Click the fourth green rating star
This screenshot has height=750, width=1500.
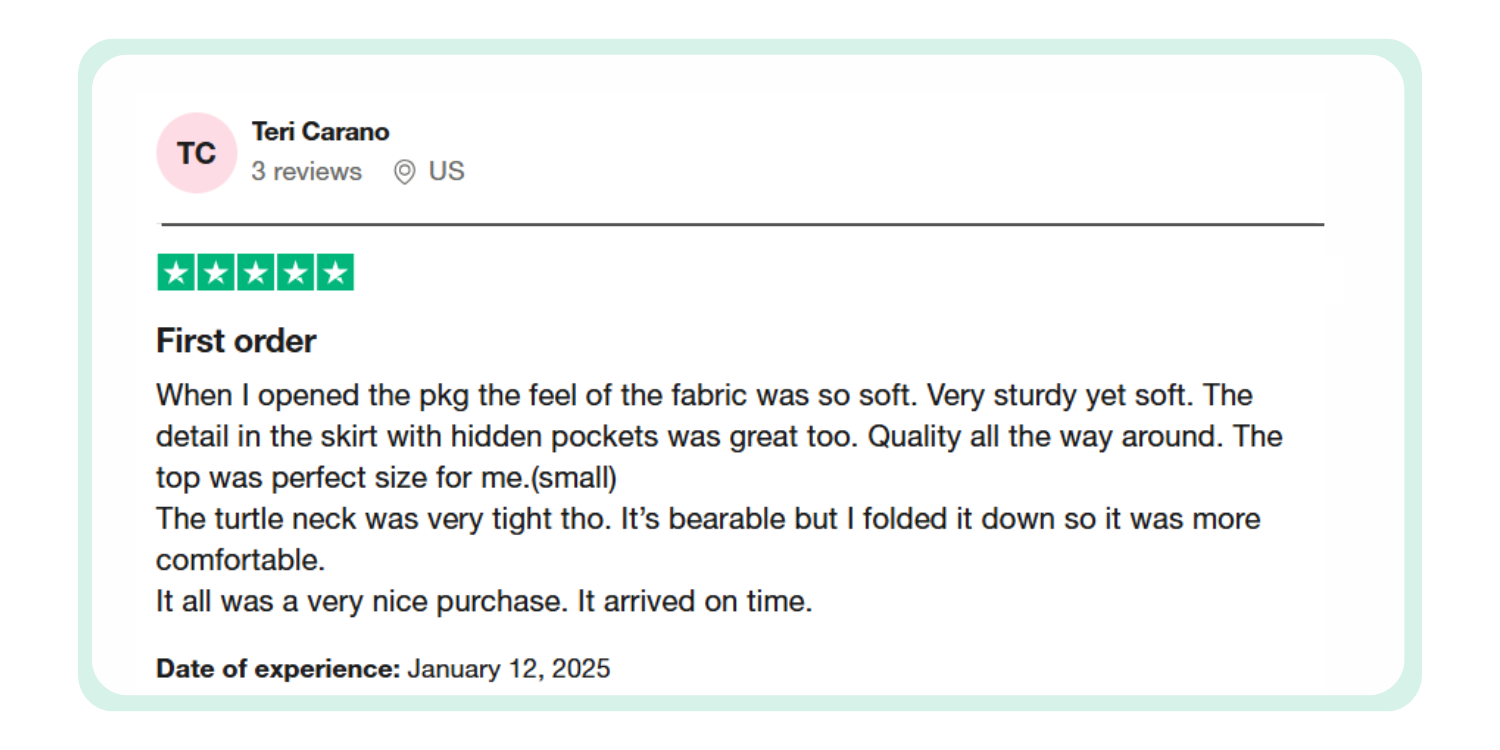295,273
